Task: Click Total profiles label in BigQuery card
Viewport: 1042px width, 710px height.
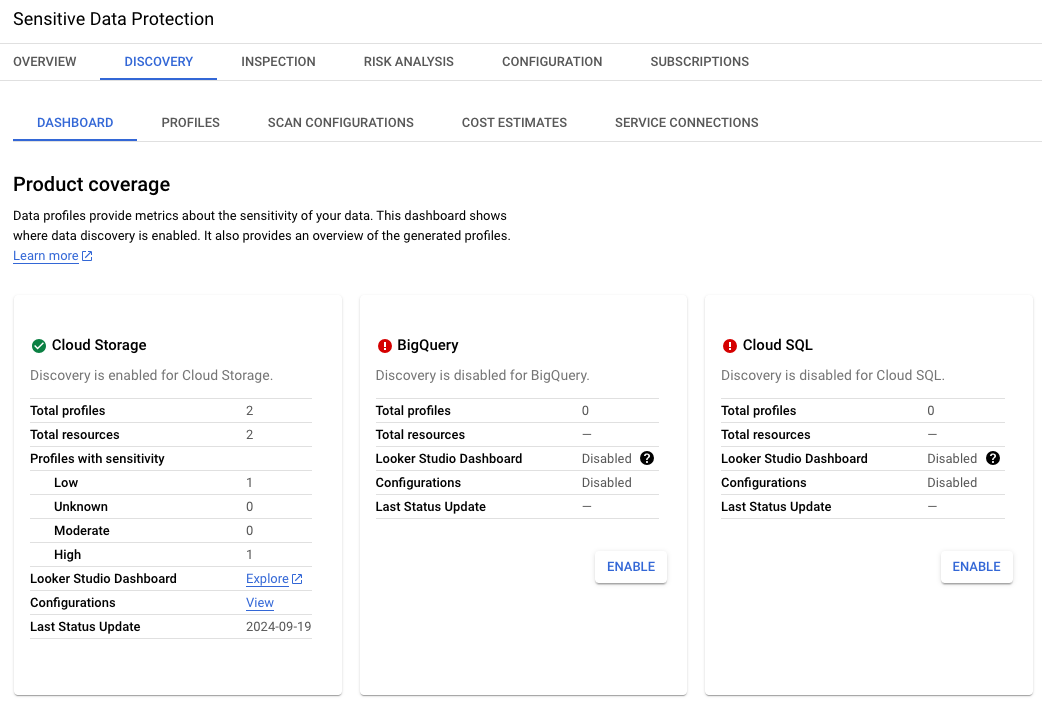Action: point(413,411)
